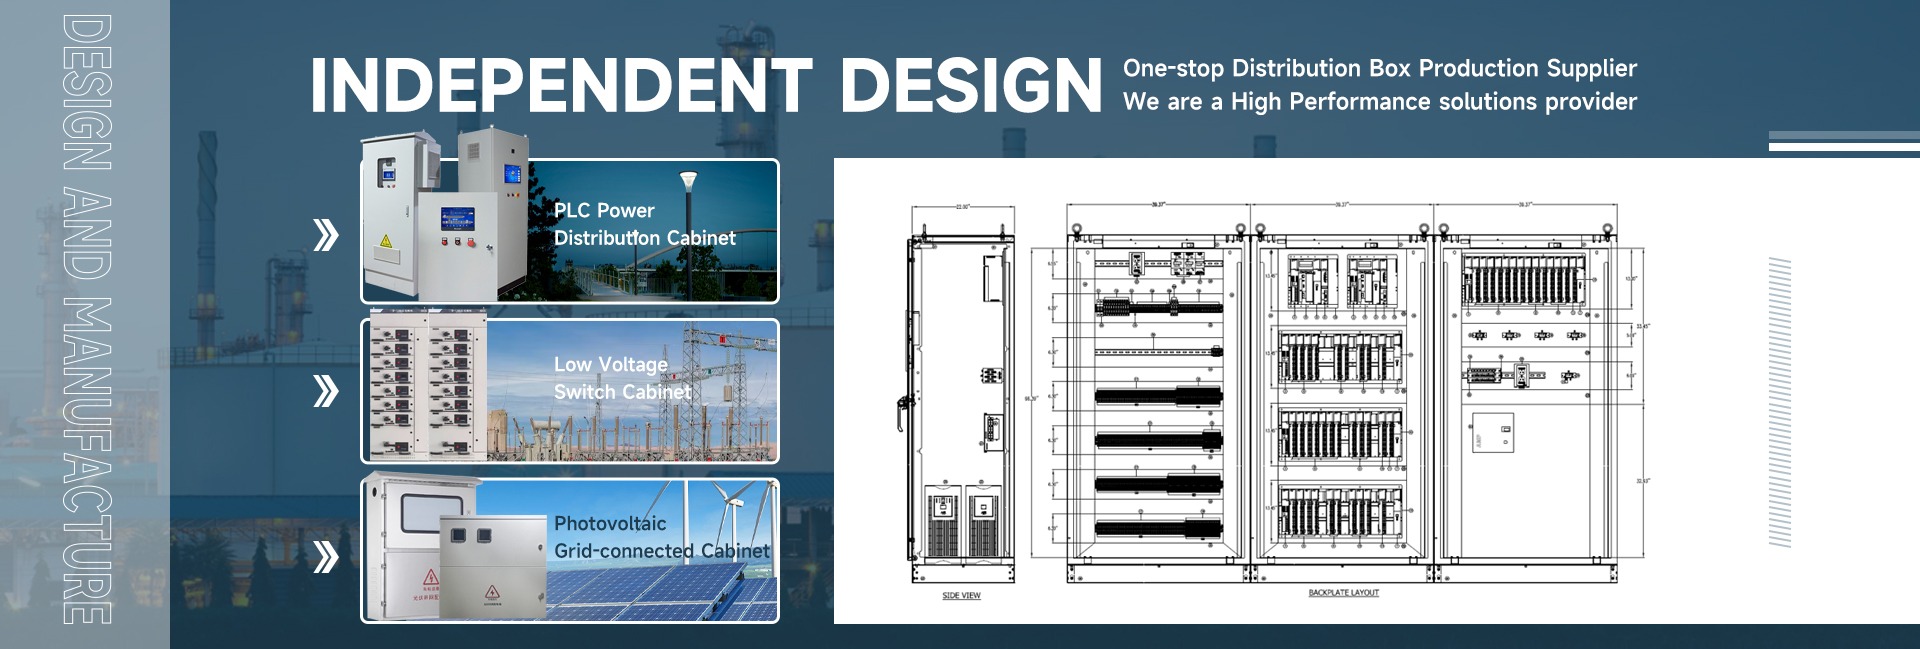Viewport: 1920px width, 649px height.
Task: Click the One-stop Distribution Box Production Supplier text
Action: 1380,68
